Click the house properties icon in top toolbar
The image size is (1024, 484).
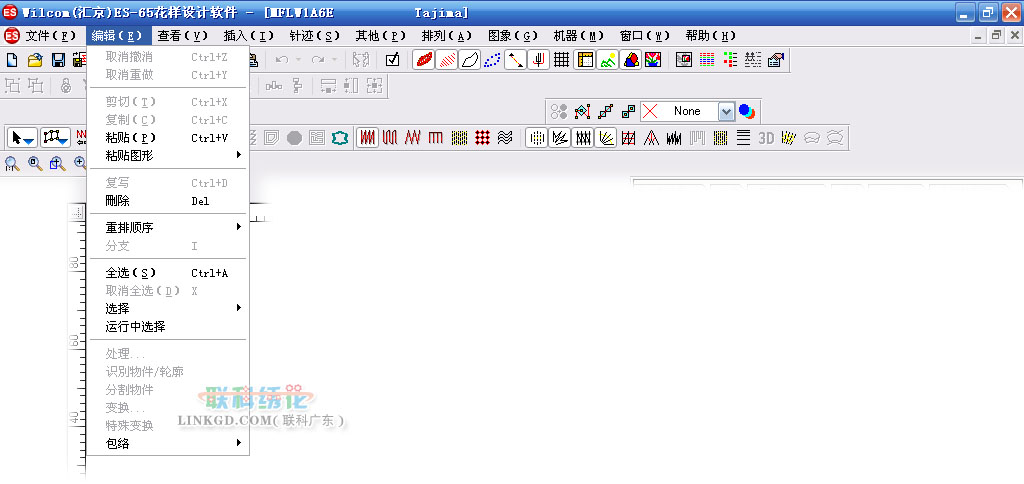[x=775, y=60]
